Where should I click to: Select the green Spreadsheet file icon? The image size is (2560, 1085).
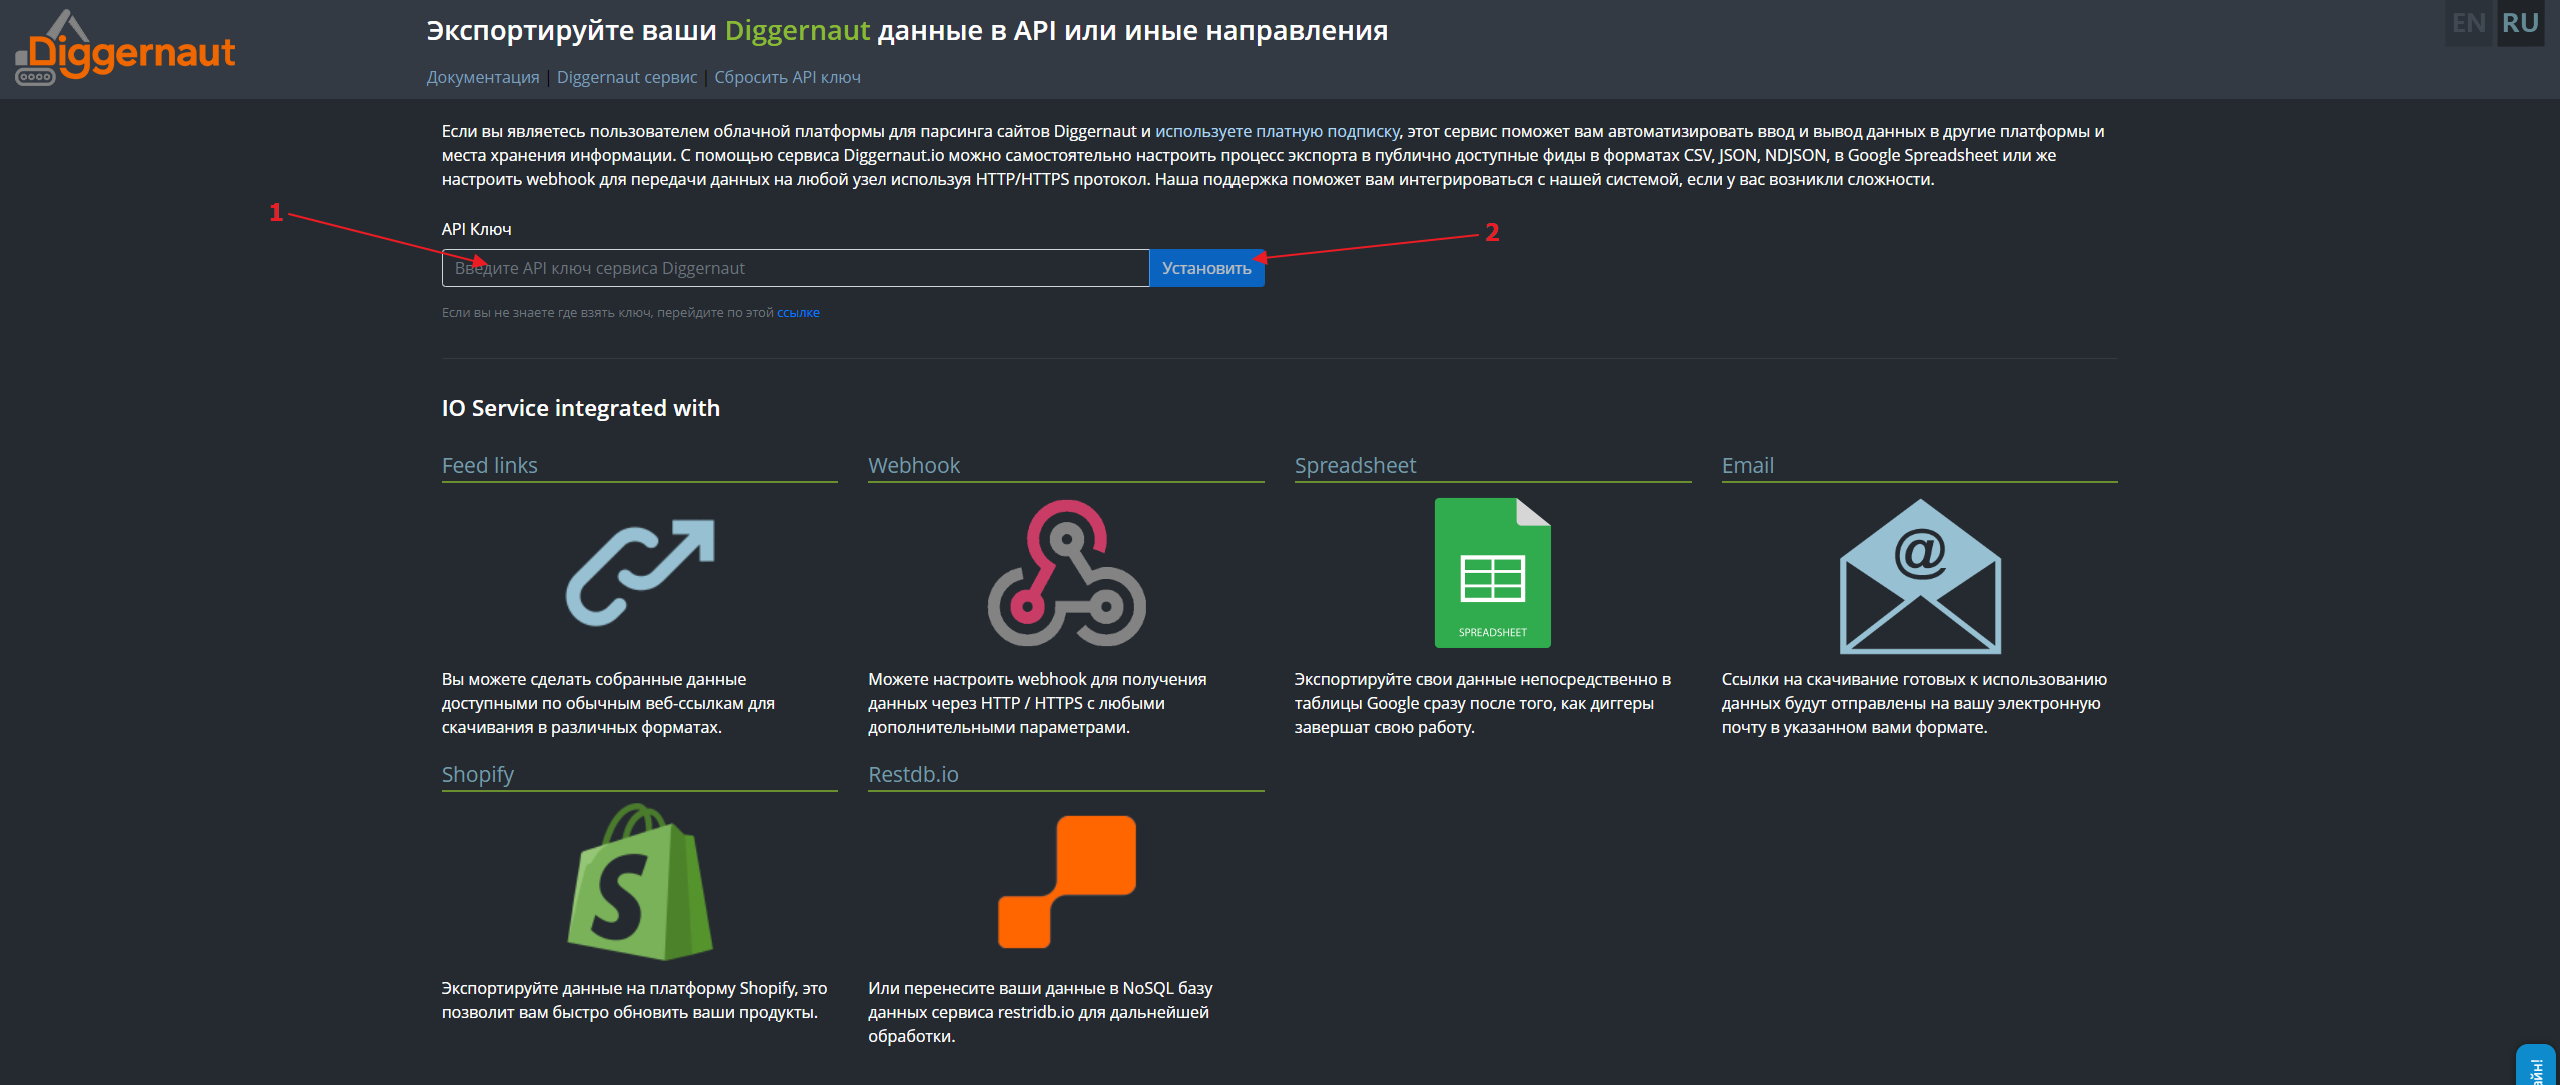tap(1493, 572)
